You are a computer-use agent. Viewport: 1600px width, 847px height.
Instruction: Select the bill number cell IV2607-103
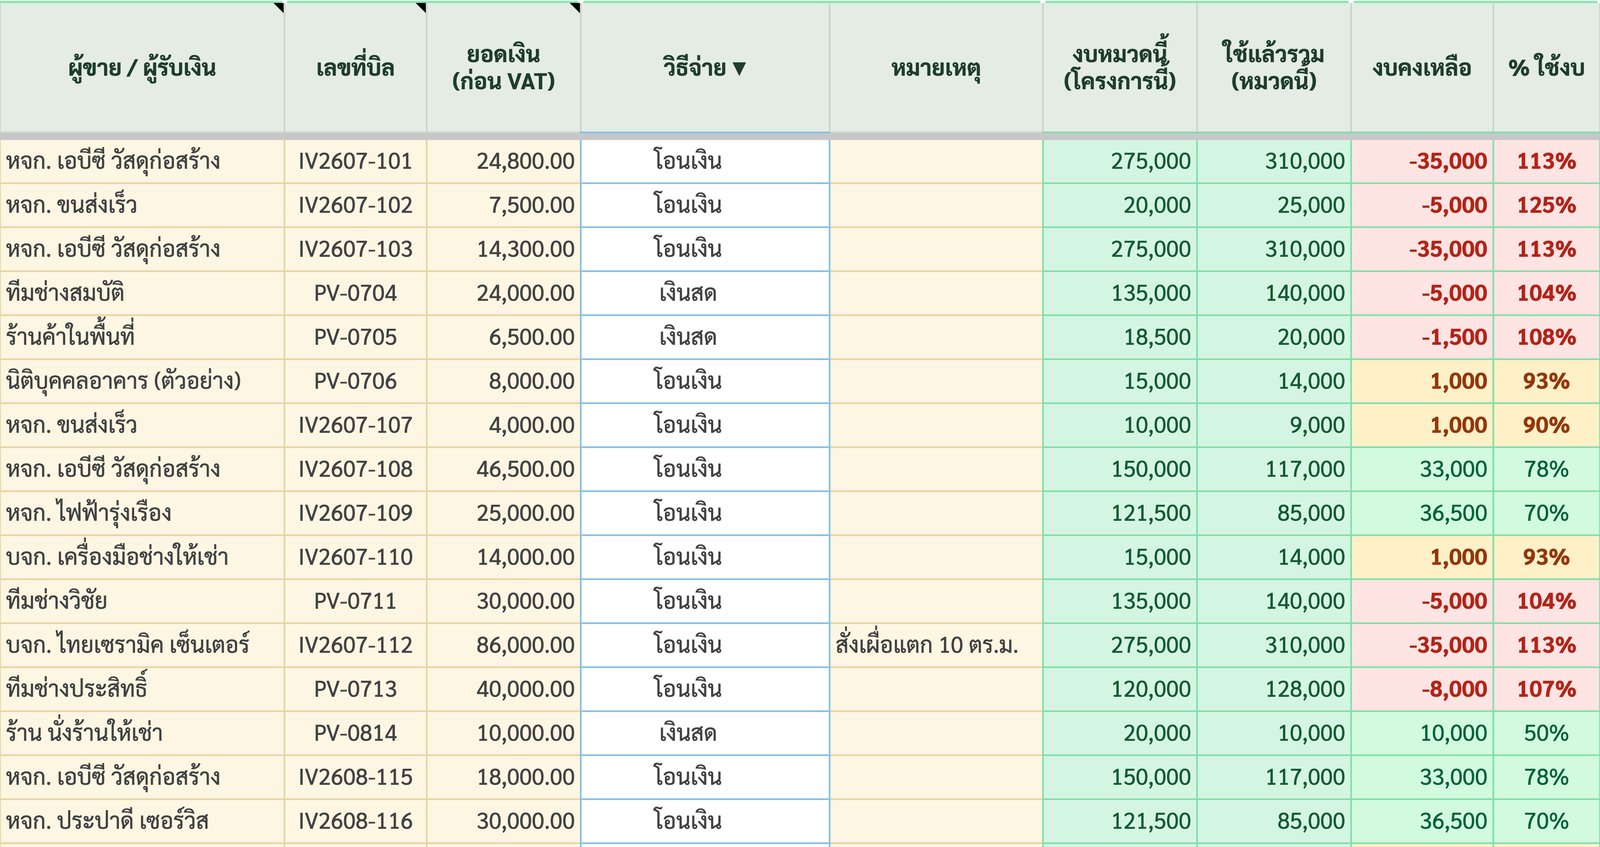(x=355, y=249)
